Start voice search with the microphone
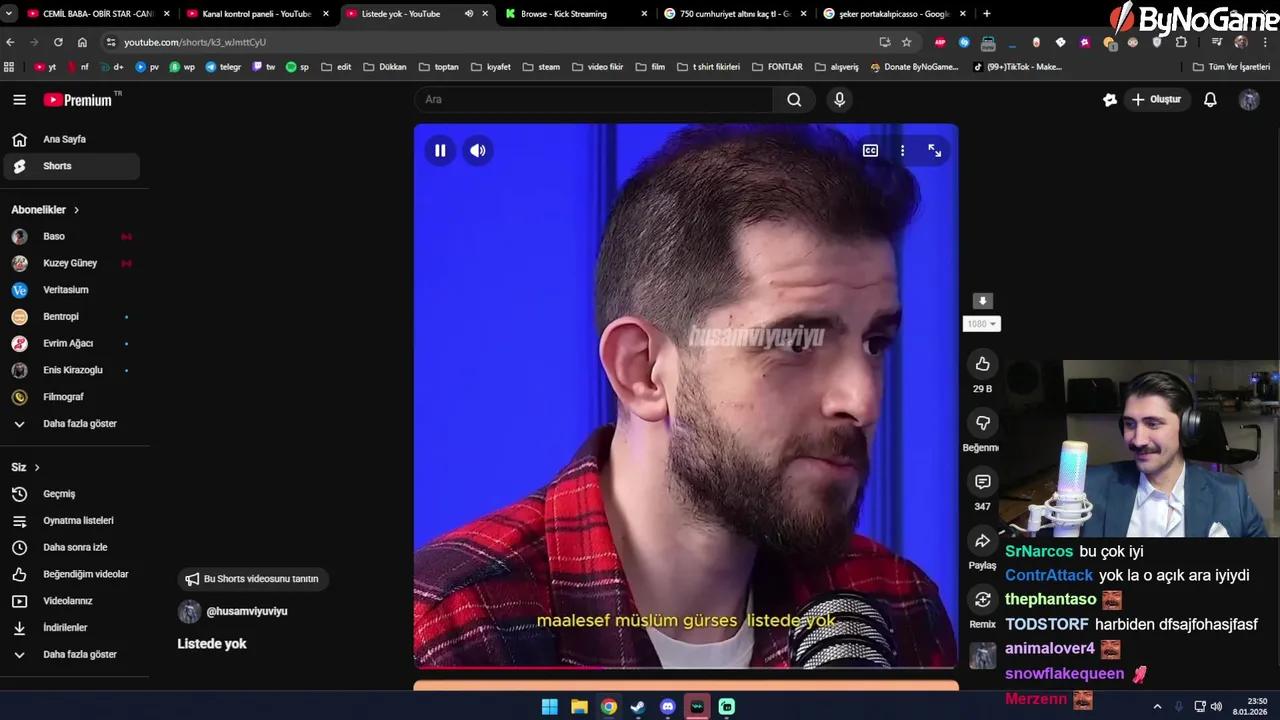Image resolution: width=1280 pixels, height=720 pixels. click(x=839, y=100)
